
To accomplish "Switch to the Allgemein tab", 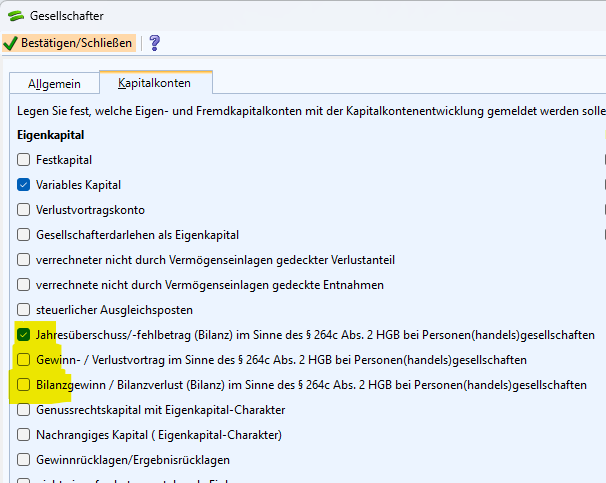I will click(x=54, y=84).
